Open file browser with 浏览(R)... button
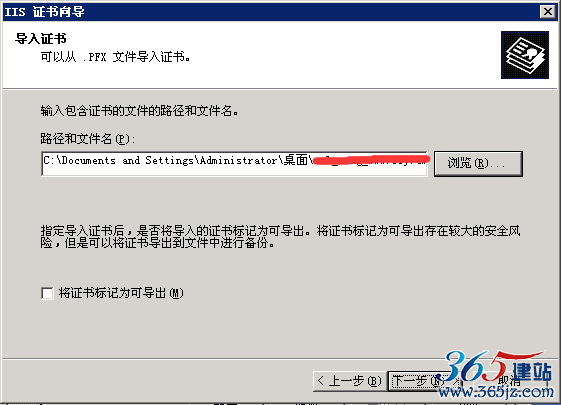Viewport: 561px width, 405px height. pos(478,164)
